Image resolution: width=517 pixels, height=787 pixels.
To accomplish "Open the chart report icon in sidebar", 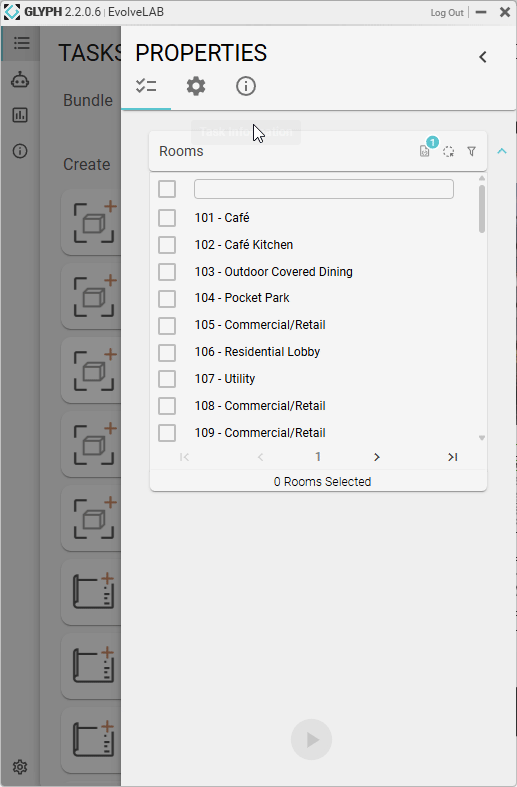I will coord(20,115).
